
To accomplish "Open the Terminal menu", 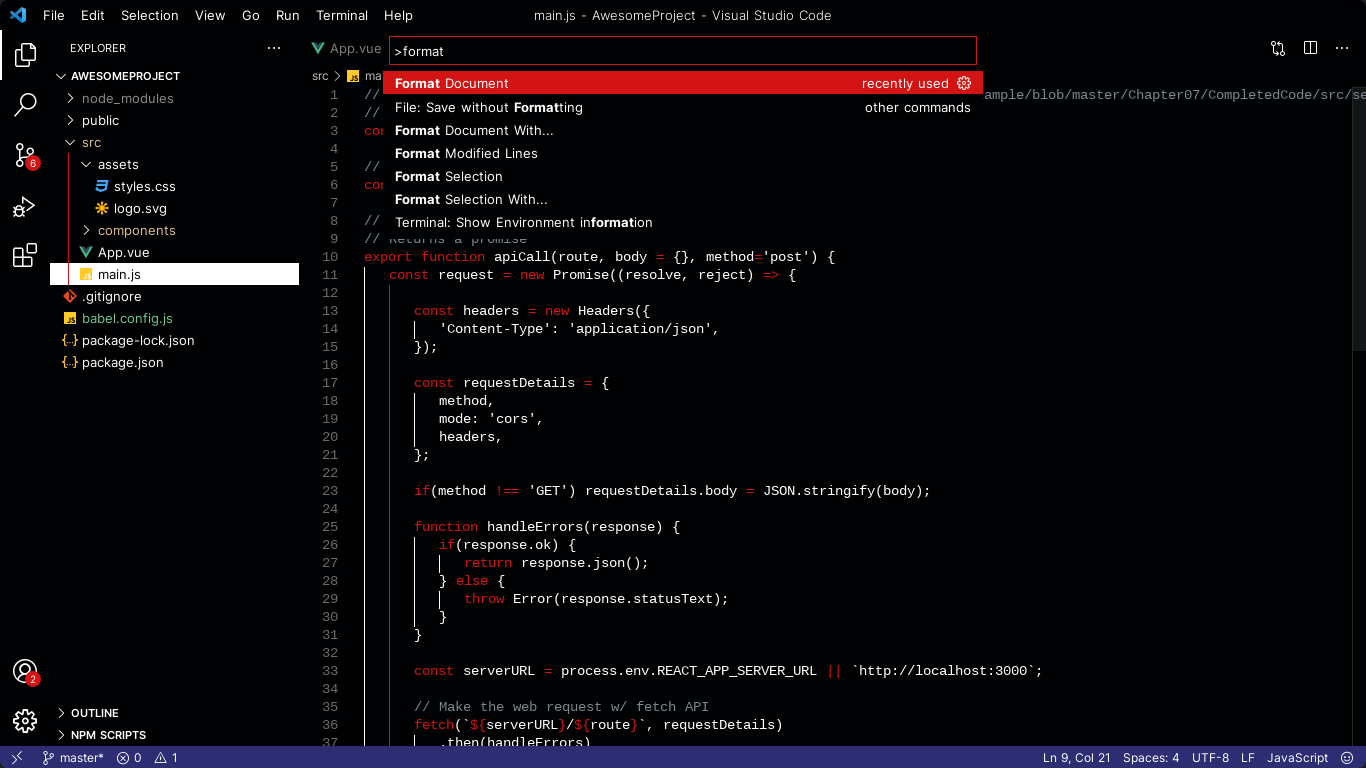I will [x=342, y=15].
